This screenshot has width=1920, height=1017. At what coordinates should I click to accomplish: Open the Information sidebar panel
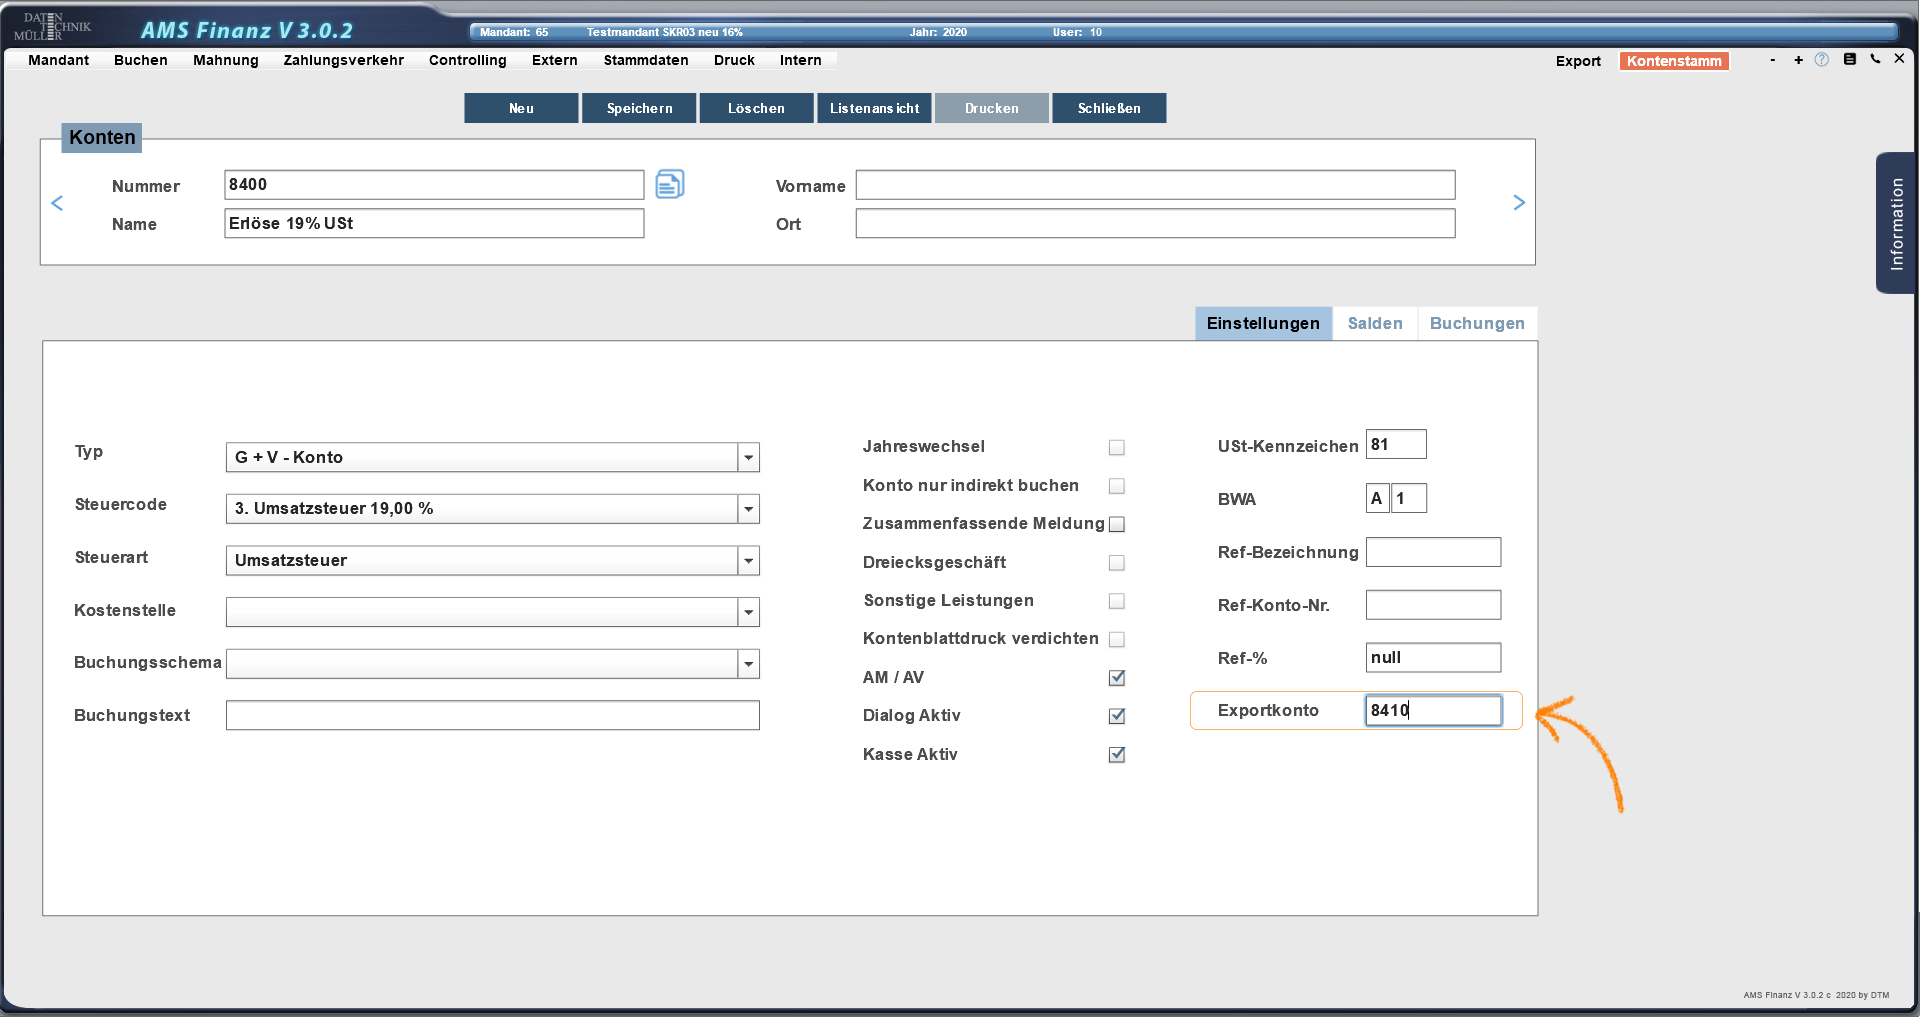(x=1895, y=222)
